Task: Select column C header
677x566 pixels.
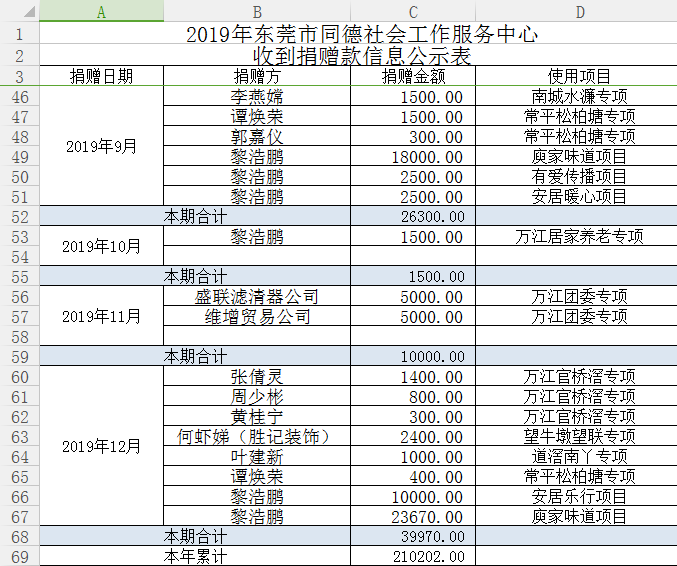Action: [413, 11]
